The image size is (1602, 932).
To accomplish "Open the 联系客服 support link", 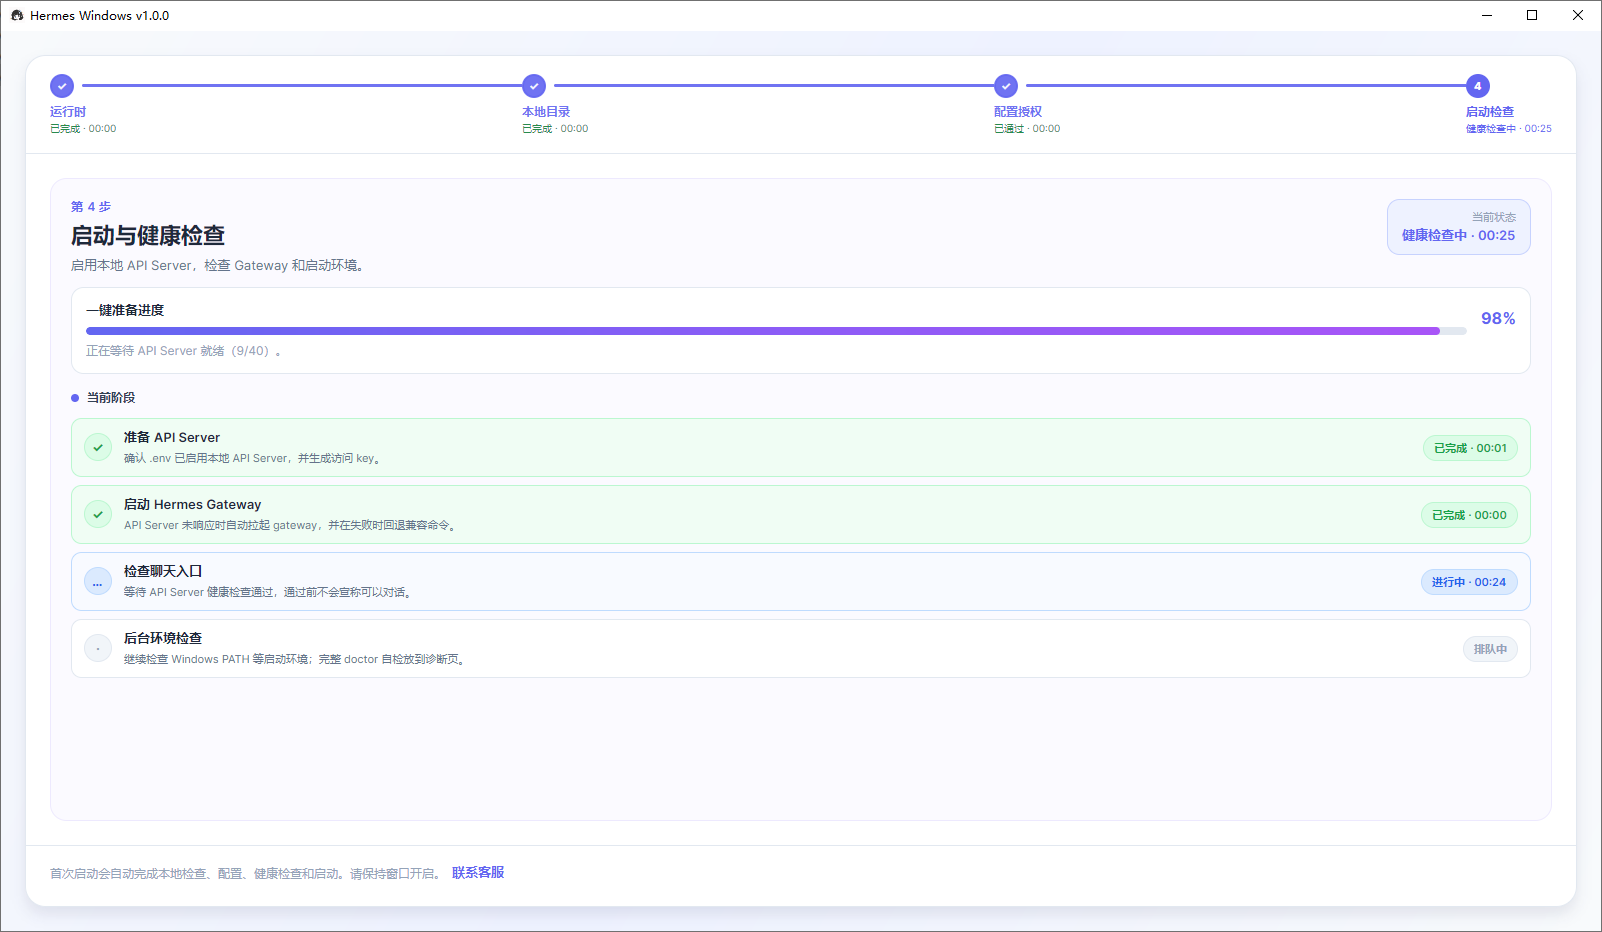I will coord(478,873).
